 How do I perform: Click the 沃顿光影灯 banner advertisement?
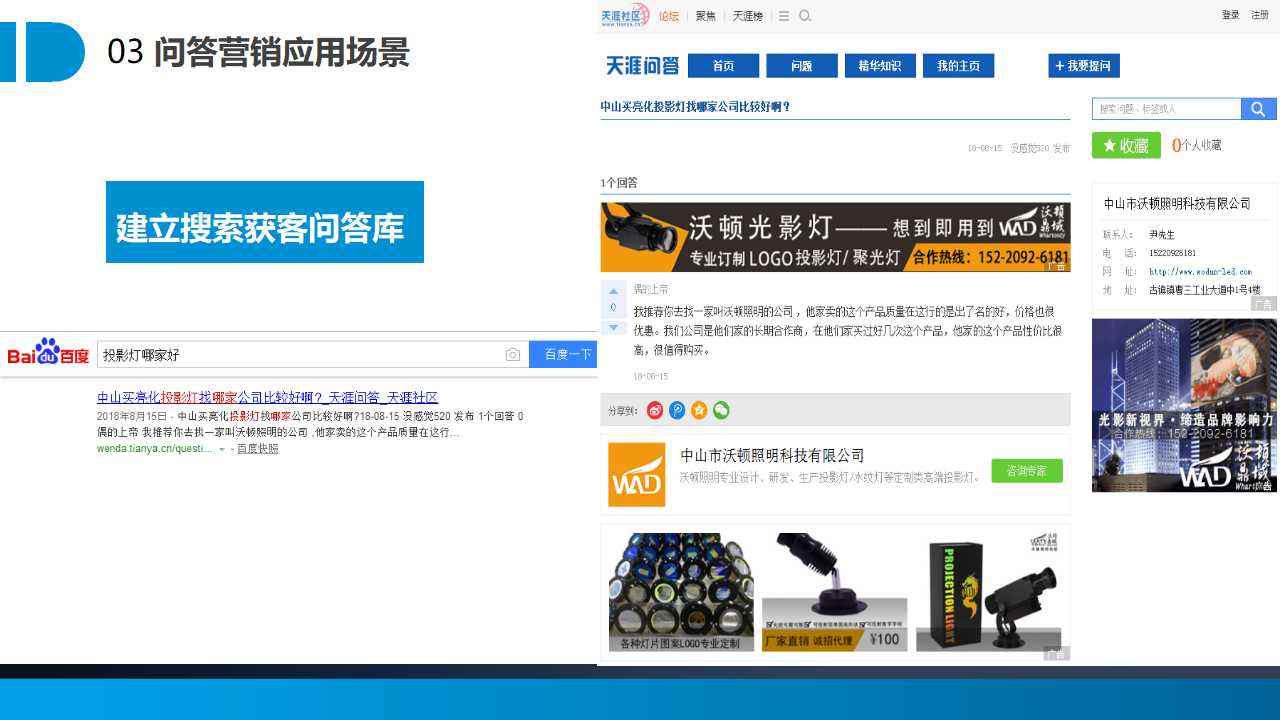coord(835,237)
